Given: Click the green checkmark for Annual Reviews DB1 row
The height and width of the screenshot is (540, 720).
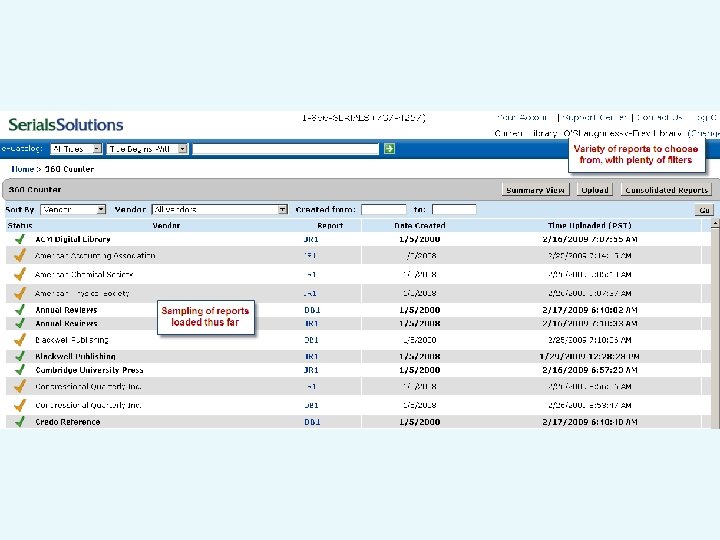Looking at the screenshot, I should (20, 309).
